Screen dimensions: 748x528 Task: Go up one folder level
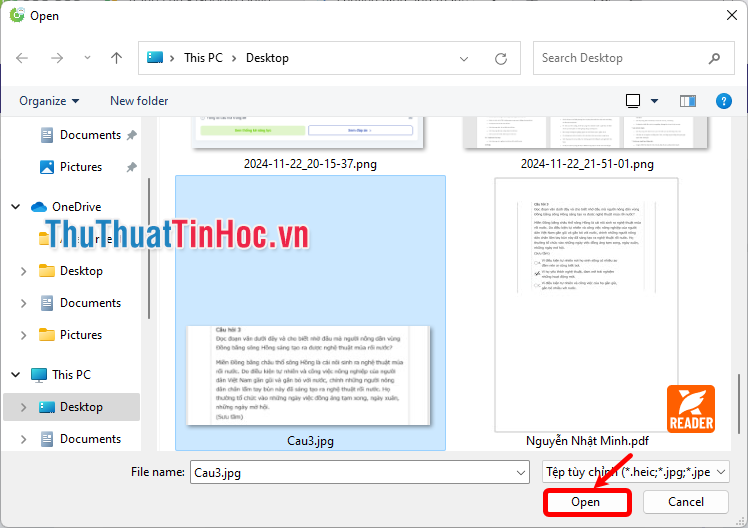pyautogui.click(x=116, y=58)
